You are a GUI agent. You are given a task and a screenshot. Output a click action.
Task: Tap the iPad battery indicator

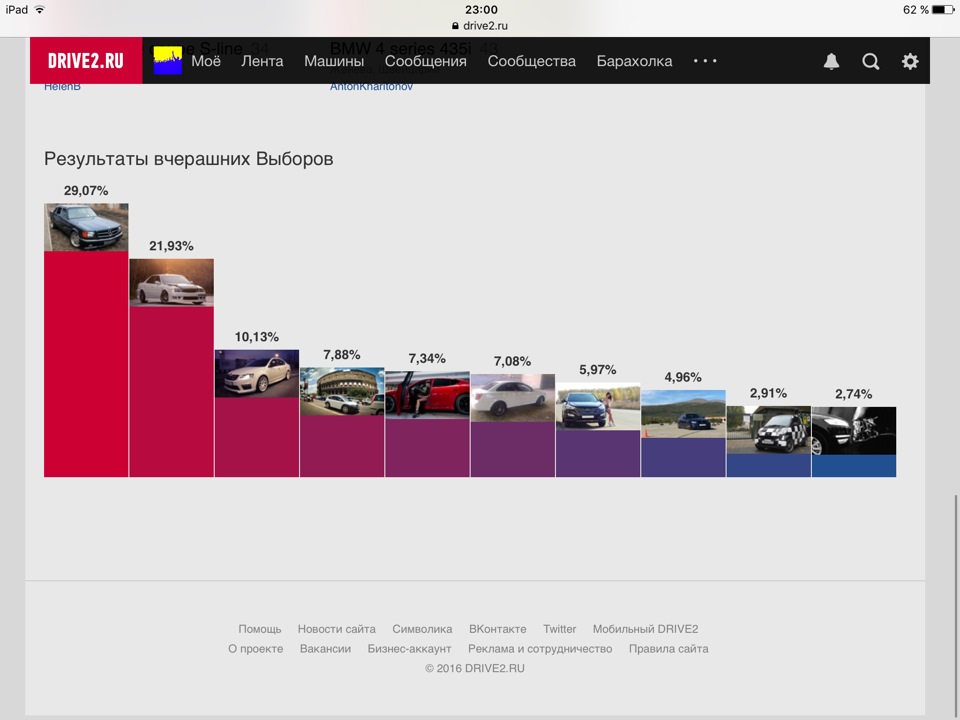click(943, 10)
